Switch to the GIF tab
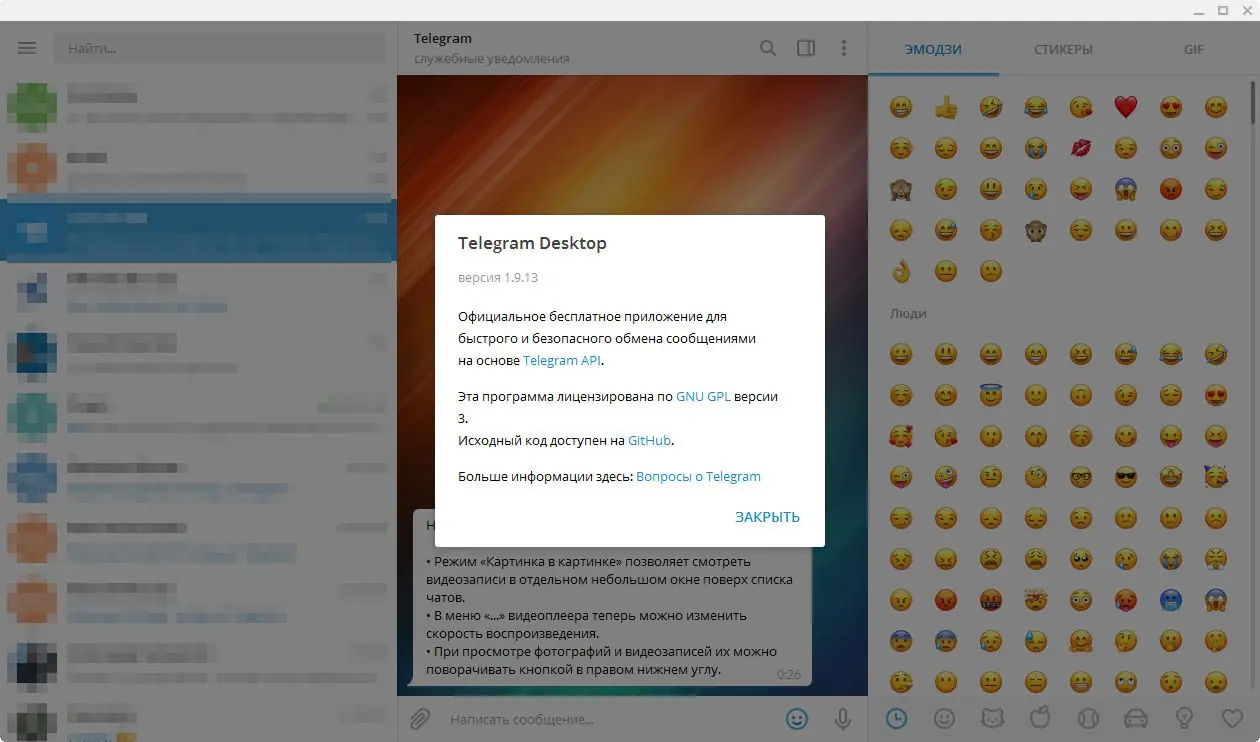 (x=1194, y=49)
